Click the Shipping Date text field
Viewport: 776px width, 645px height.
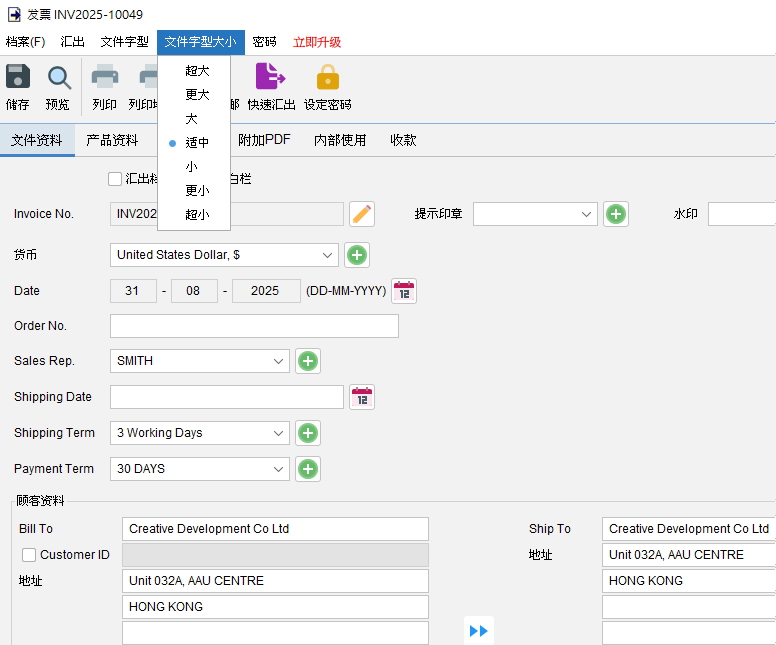tap(227, 397)
